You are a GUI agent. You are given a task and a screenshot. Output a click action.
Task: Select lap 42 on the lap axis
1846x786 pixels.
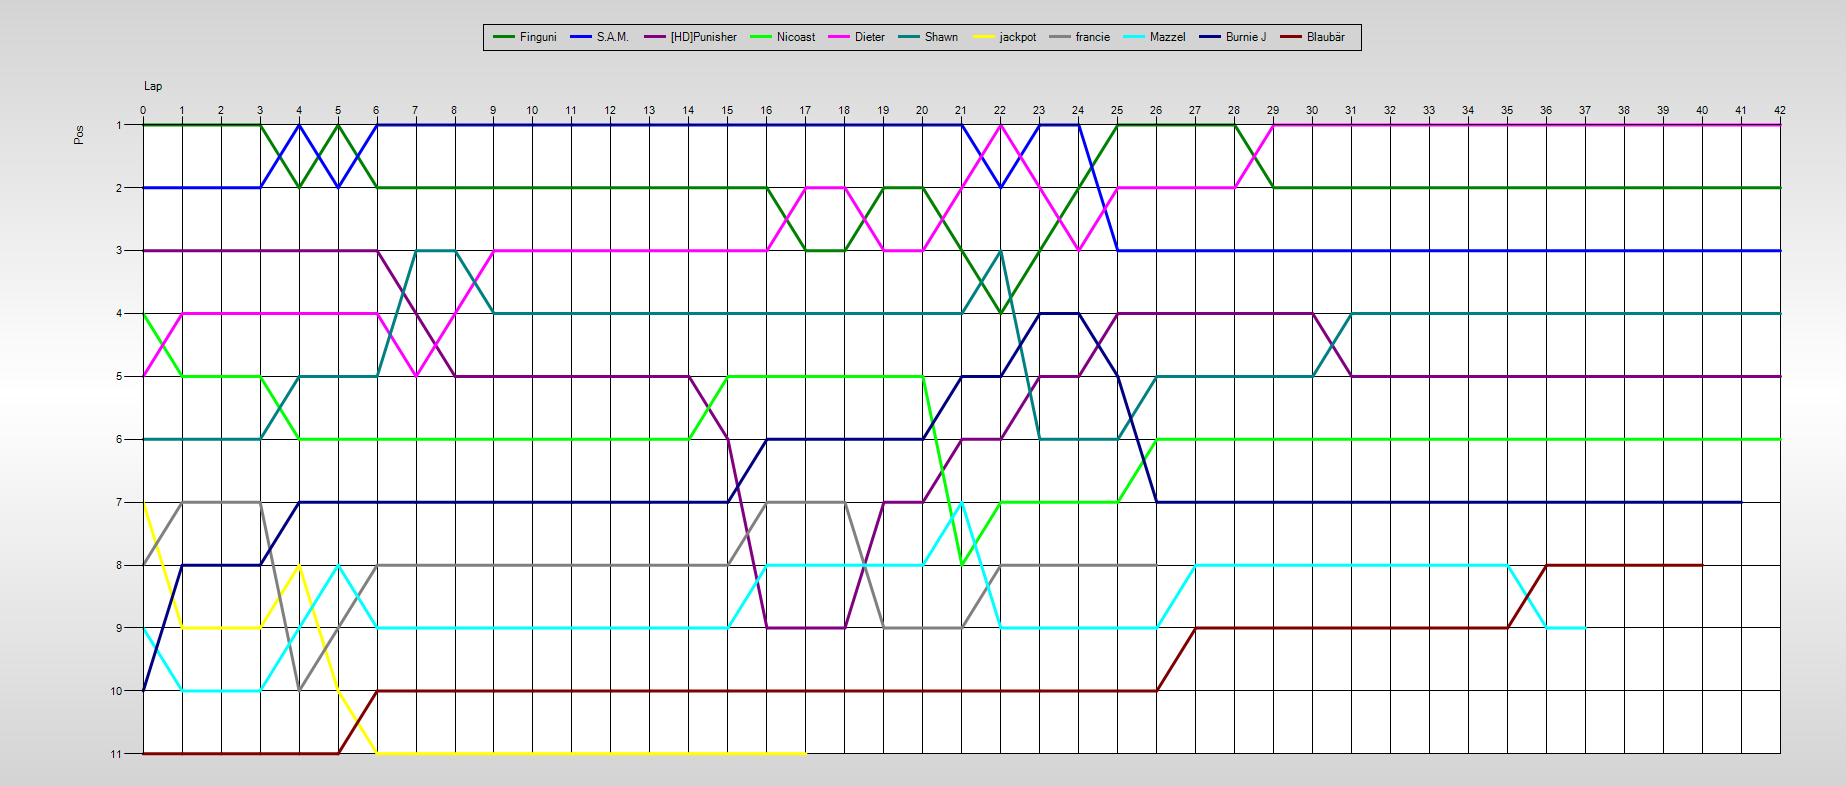click(1779, 110)
